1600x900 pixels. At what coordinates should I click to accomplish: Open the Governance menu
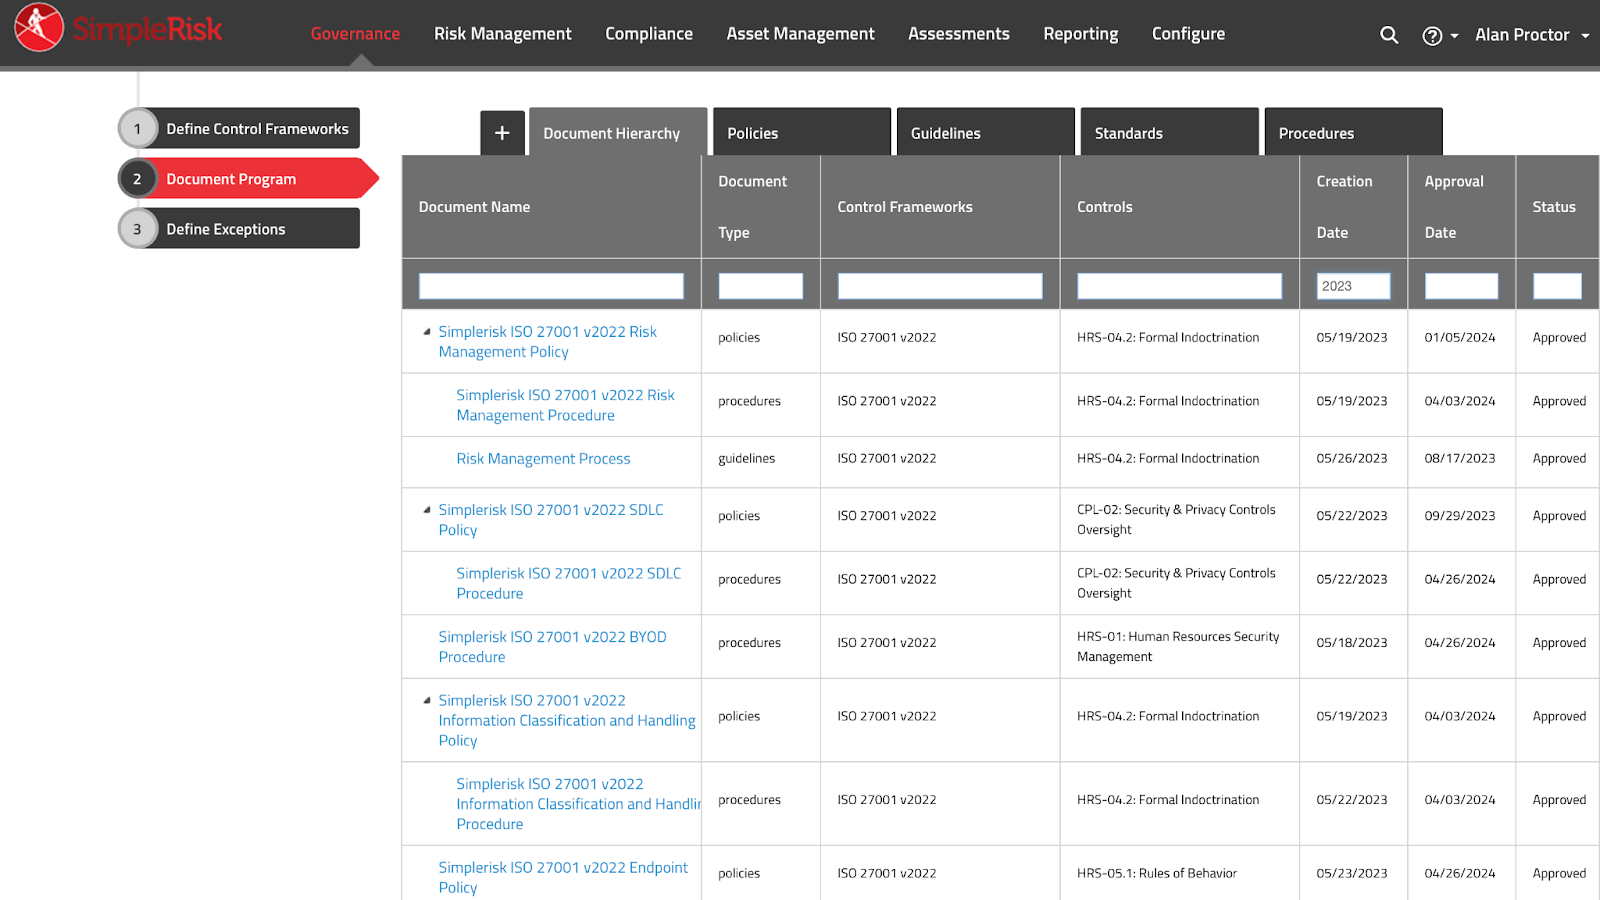pos(355,34)
